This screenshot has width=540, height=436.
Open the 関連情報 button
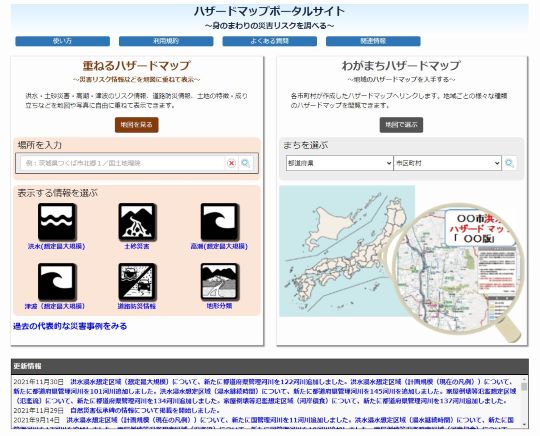(373, 41)
